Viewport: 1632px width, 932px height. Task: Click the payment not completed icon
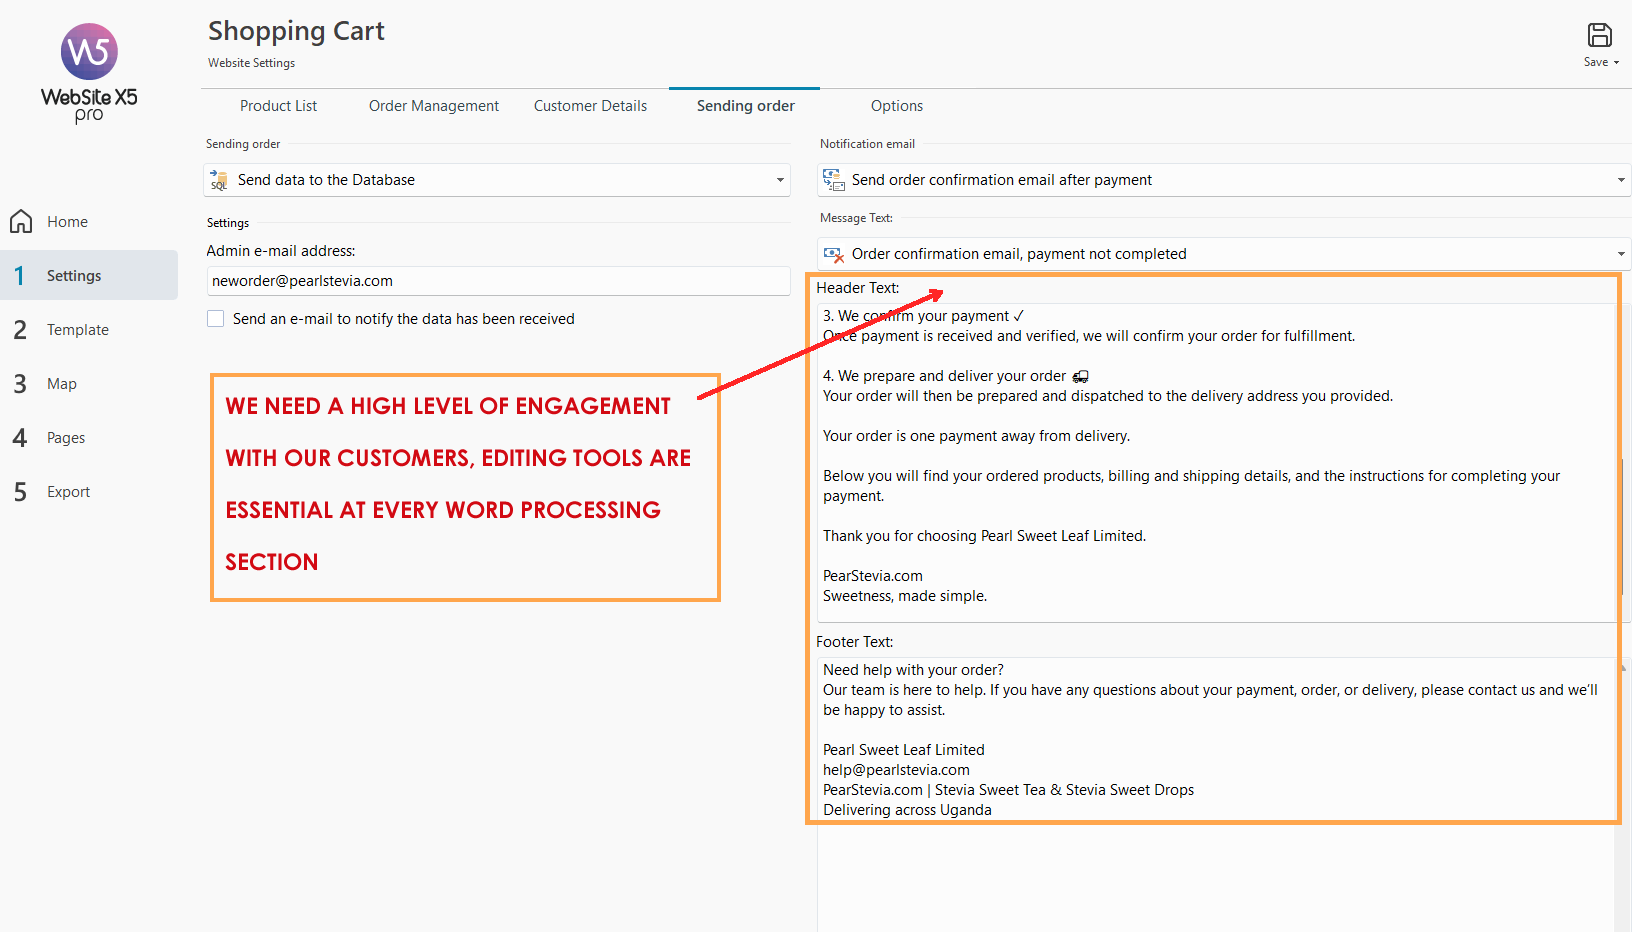tap(833, 254)
